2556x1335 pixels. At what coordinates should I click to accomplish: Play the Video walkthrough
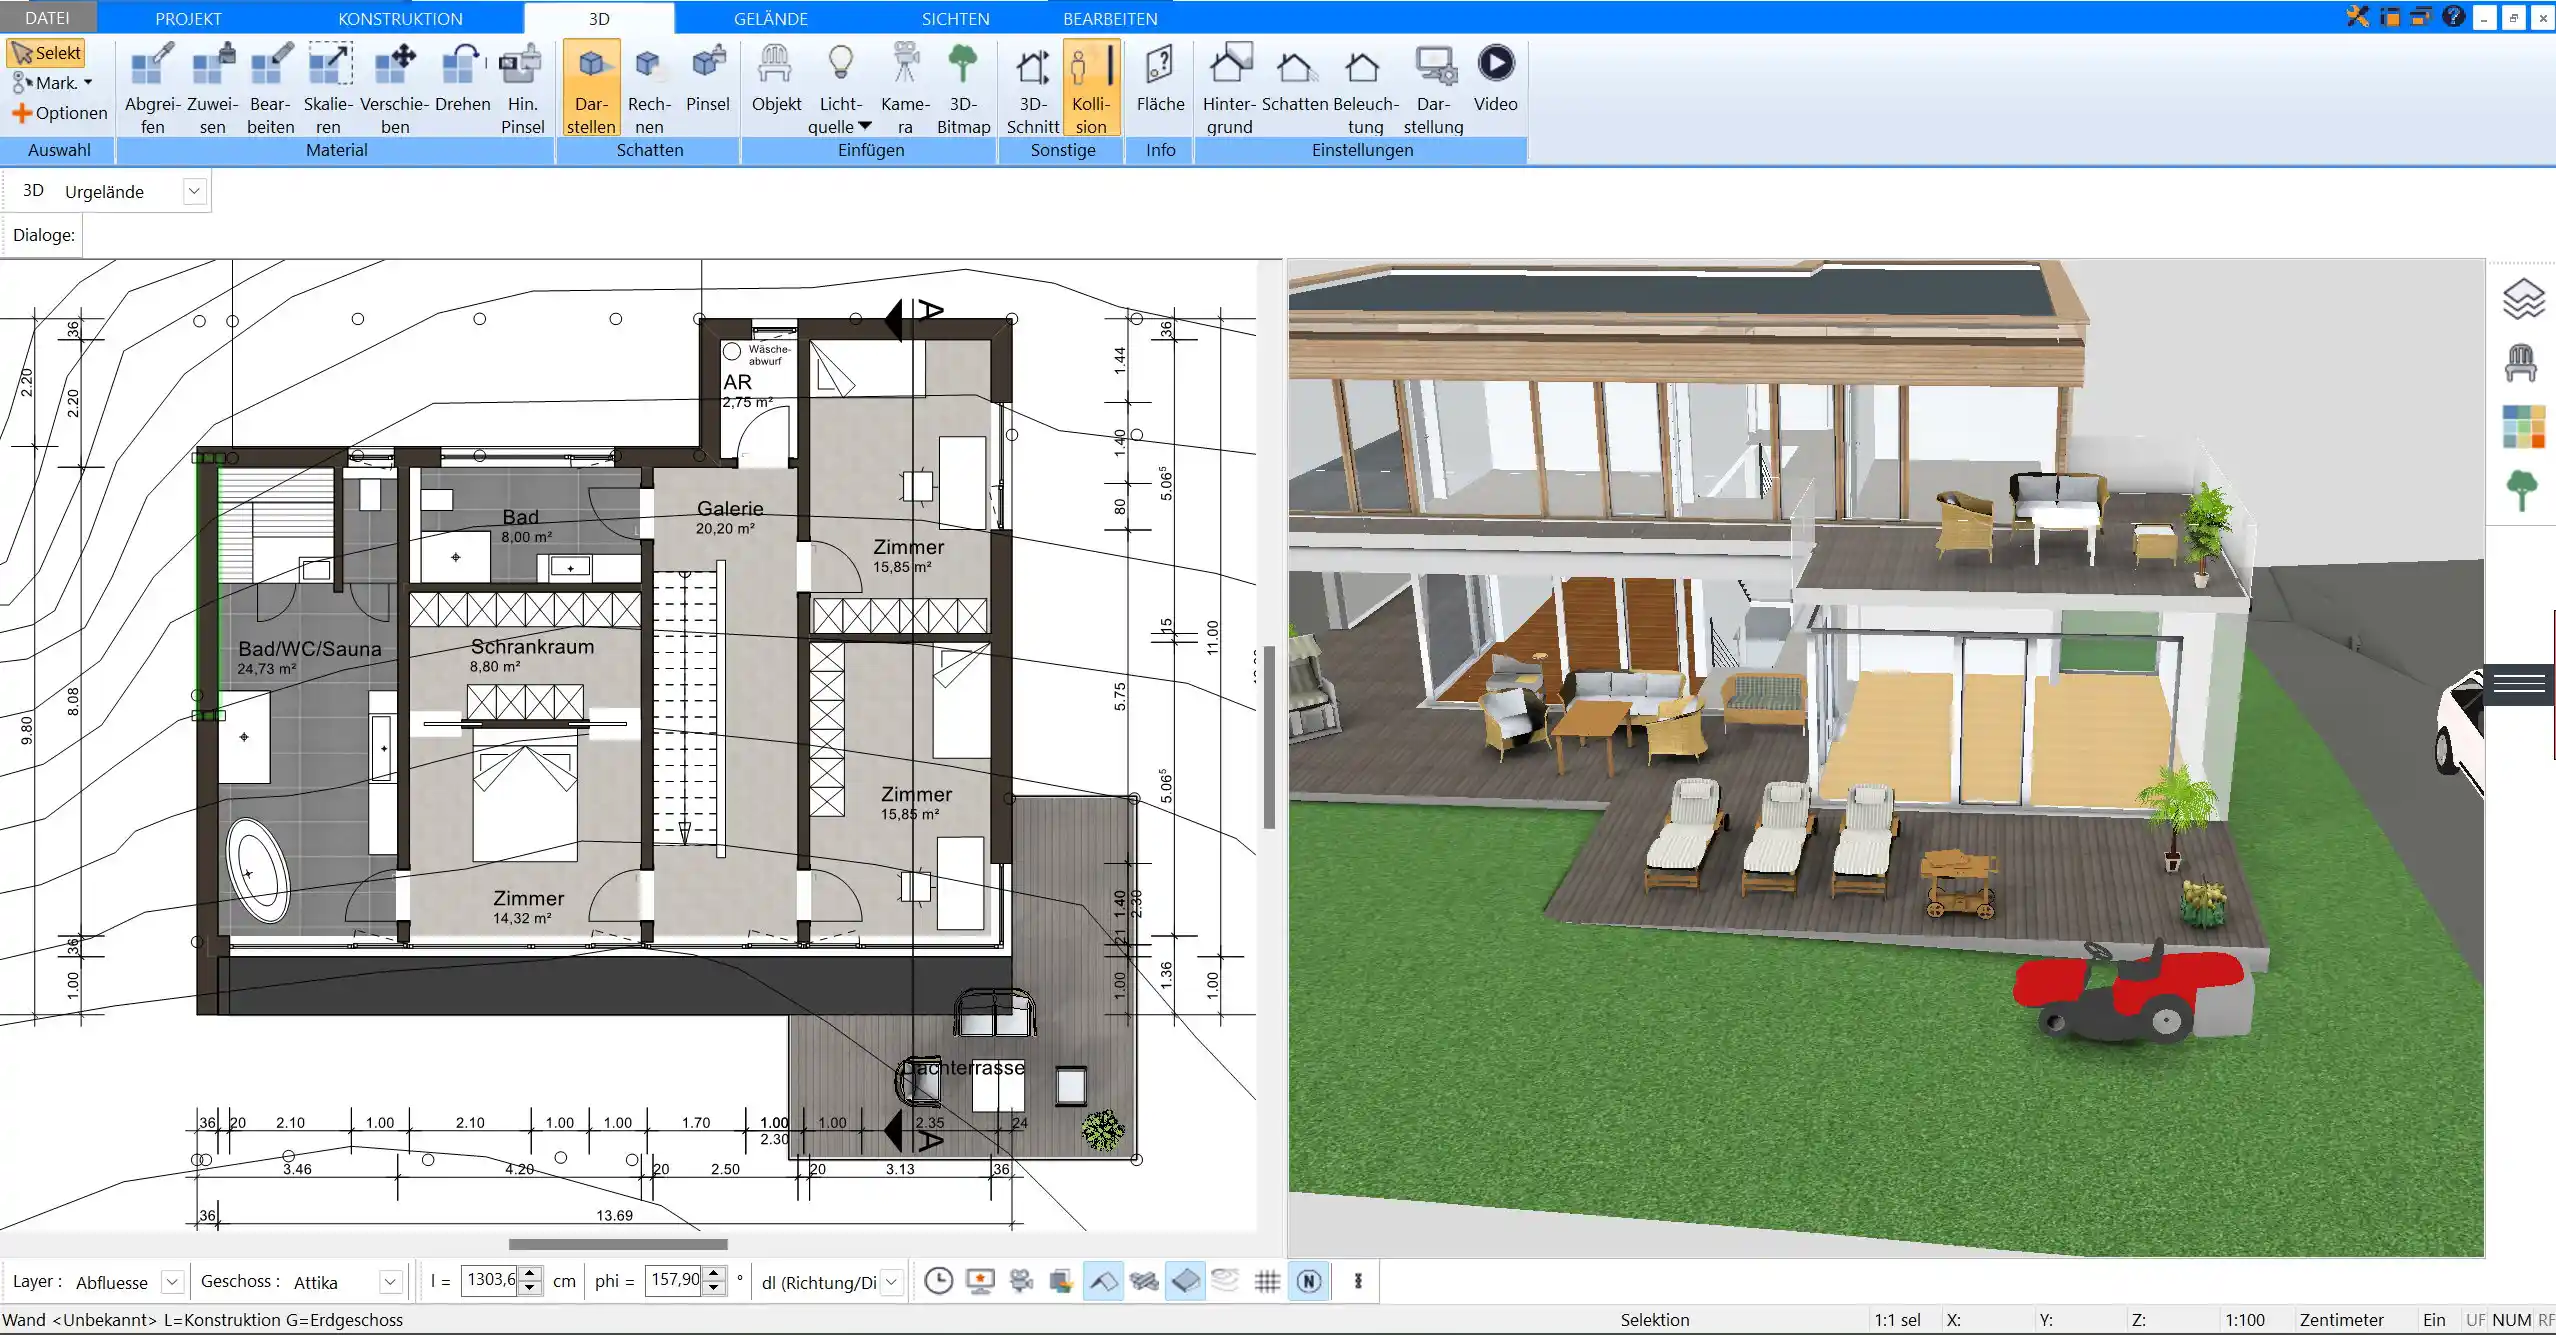(1496, 78)
